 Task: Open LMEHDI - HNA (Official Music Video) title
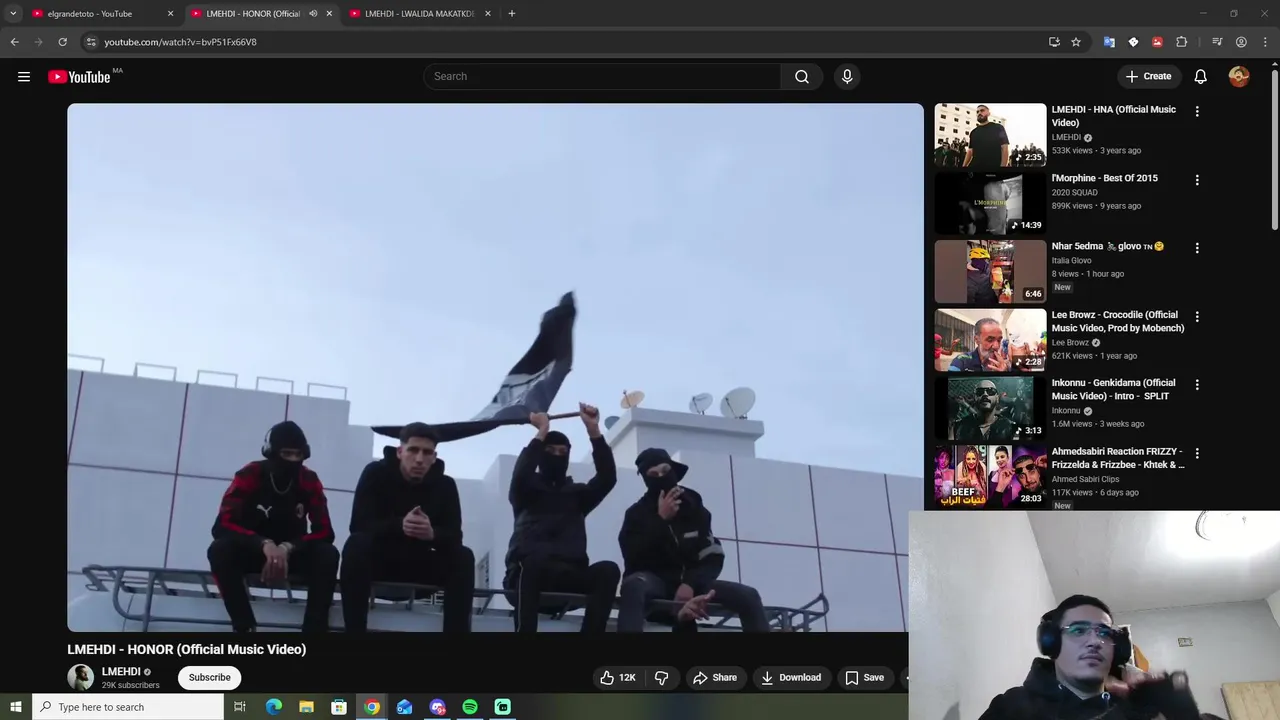tap(1113, 116)
